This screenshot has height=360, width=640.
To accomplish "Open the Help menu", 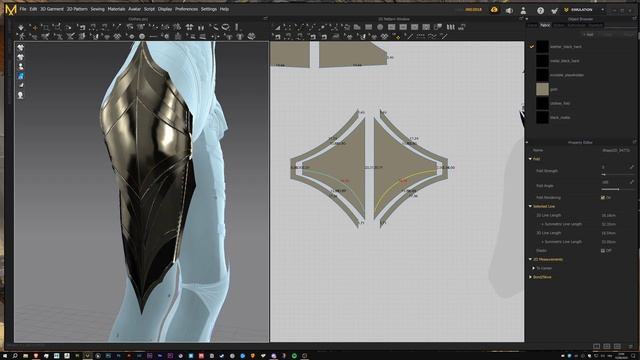I will 224,9.
